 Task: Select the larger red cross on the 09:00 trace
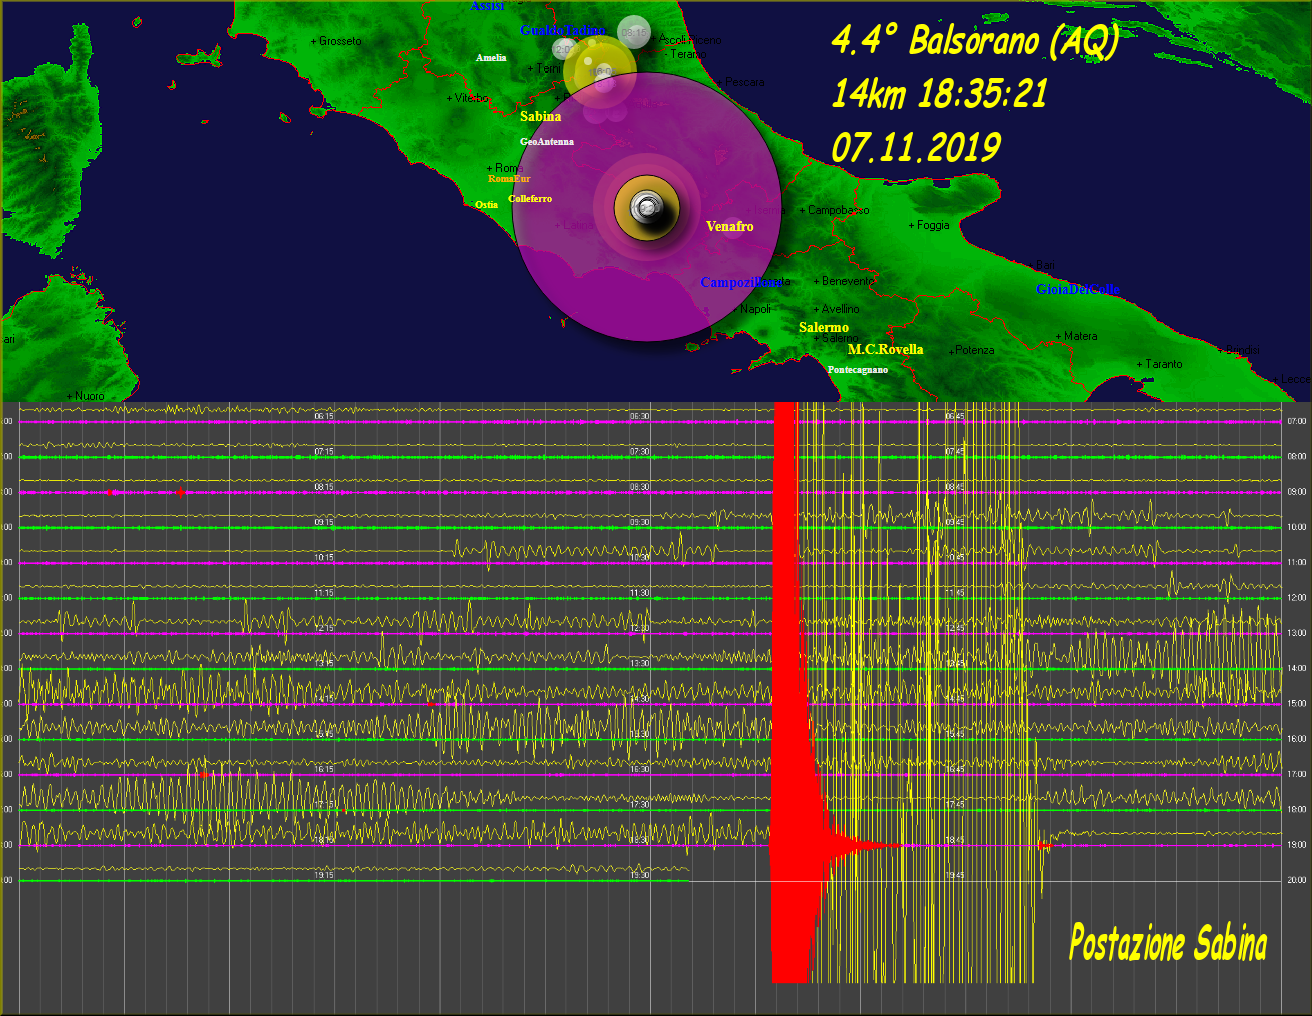pyautogui.click(x=180, y=492)
